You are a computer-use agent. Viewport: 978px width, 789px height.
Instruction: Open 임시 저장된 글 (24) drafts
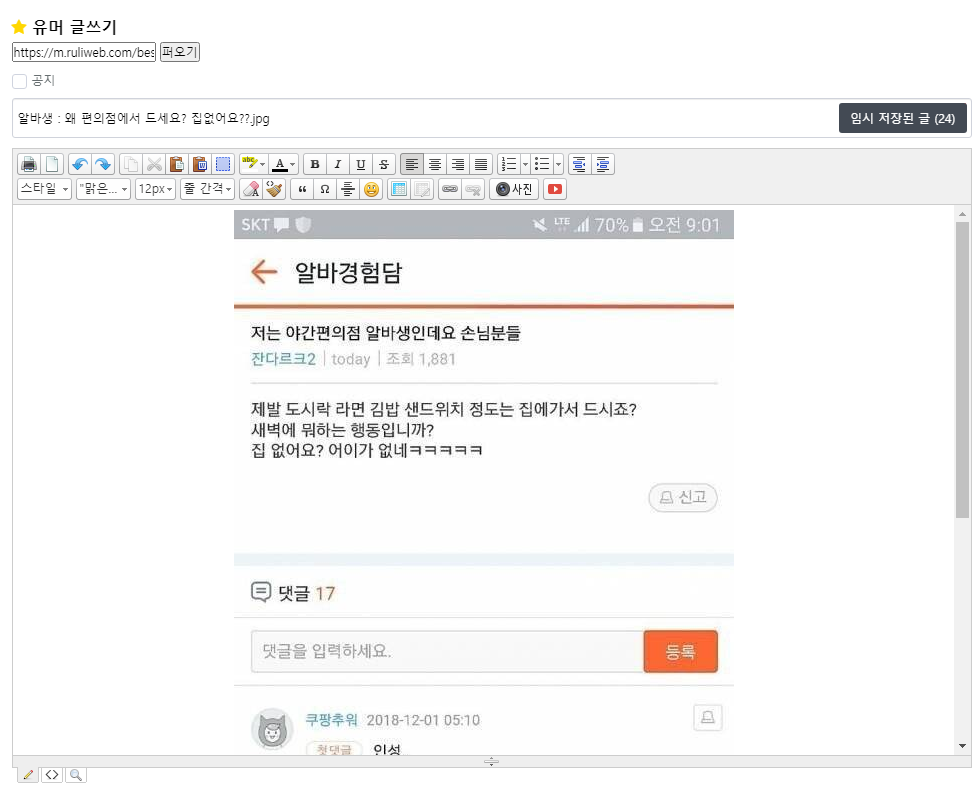tap(902, 118)
